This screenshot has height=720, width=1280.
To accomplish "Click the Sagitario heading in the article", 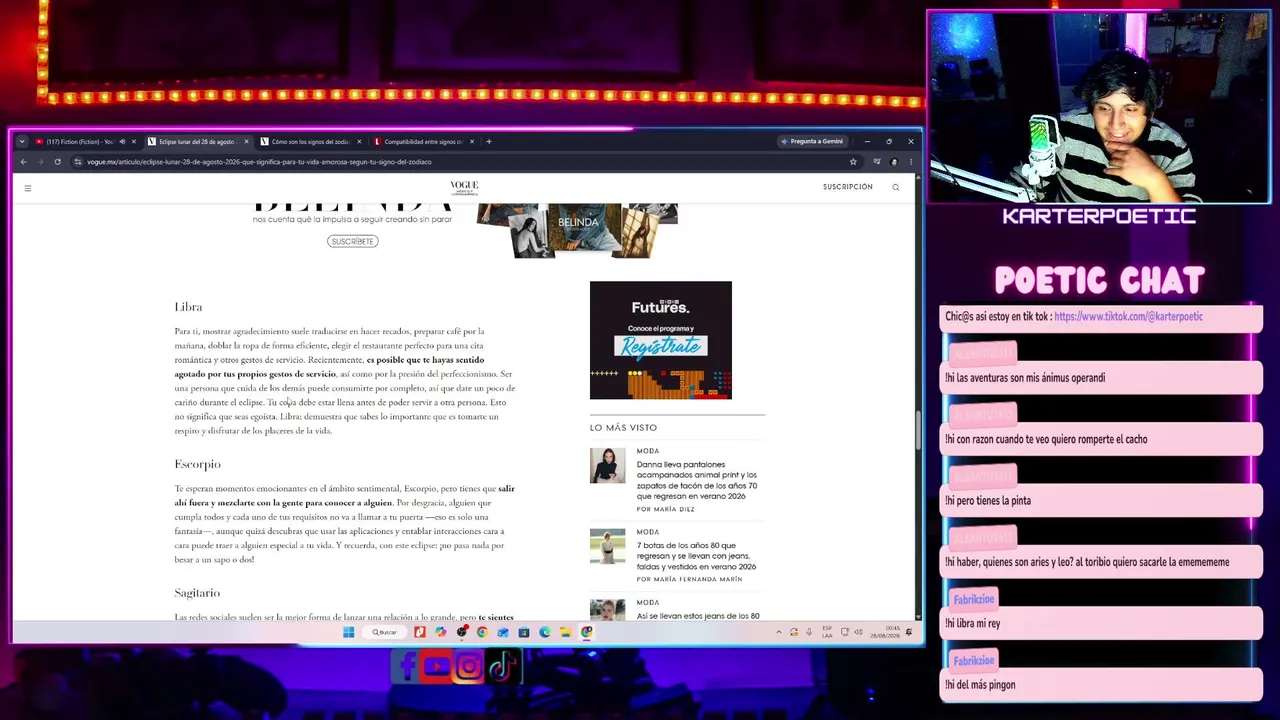I will click(197, 593).
